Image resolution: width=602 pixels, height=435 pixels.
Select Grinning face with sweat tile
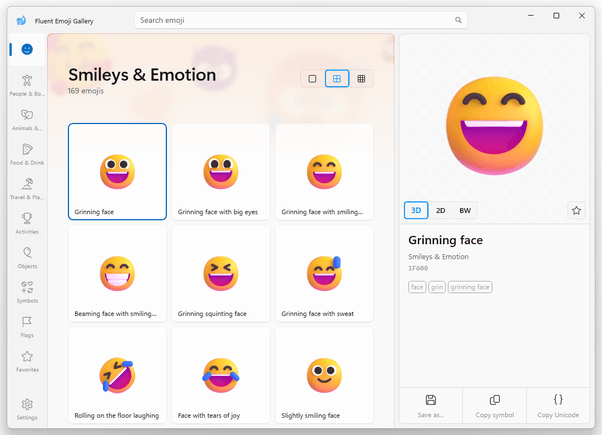pos(324,273)
